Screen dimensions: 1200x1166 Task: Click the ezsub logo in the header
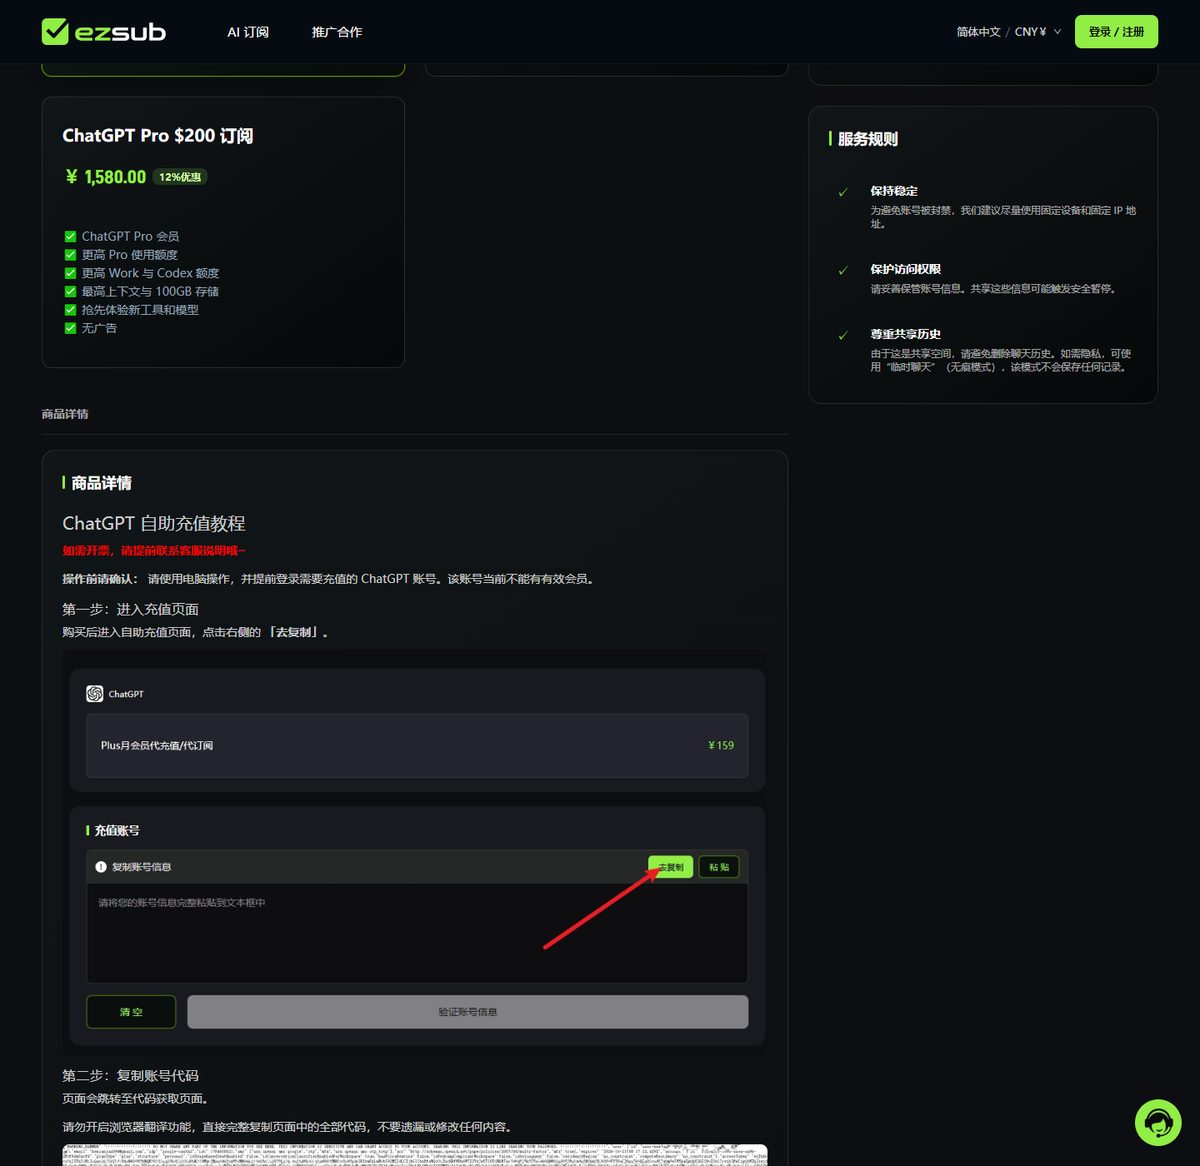[104, 32]
